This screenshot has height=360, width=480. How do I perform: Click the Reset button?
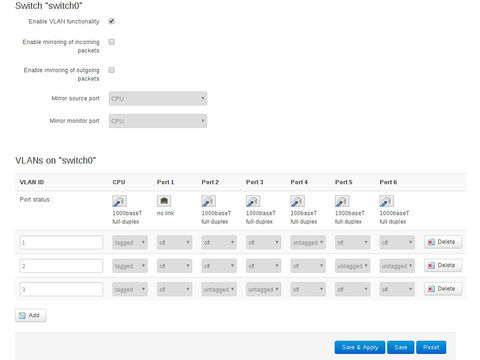click(x=431, y=347)
